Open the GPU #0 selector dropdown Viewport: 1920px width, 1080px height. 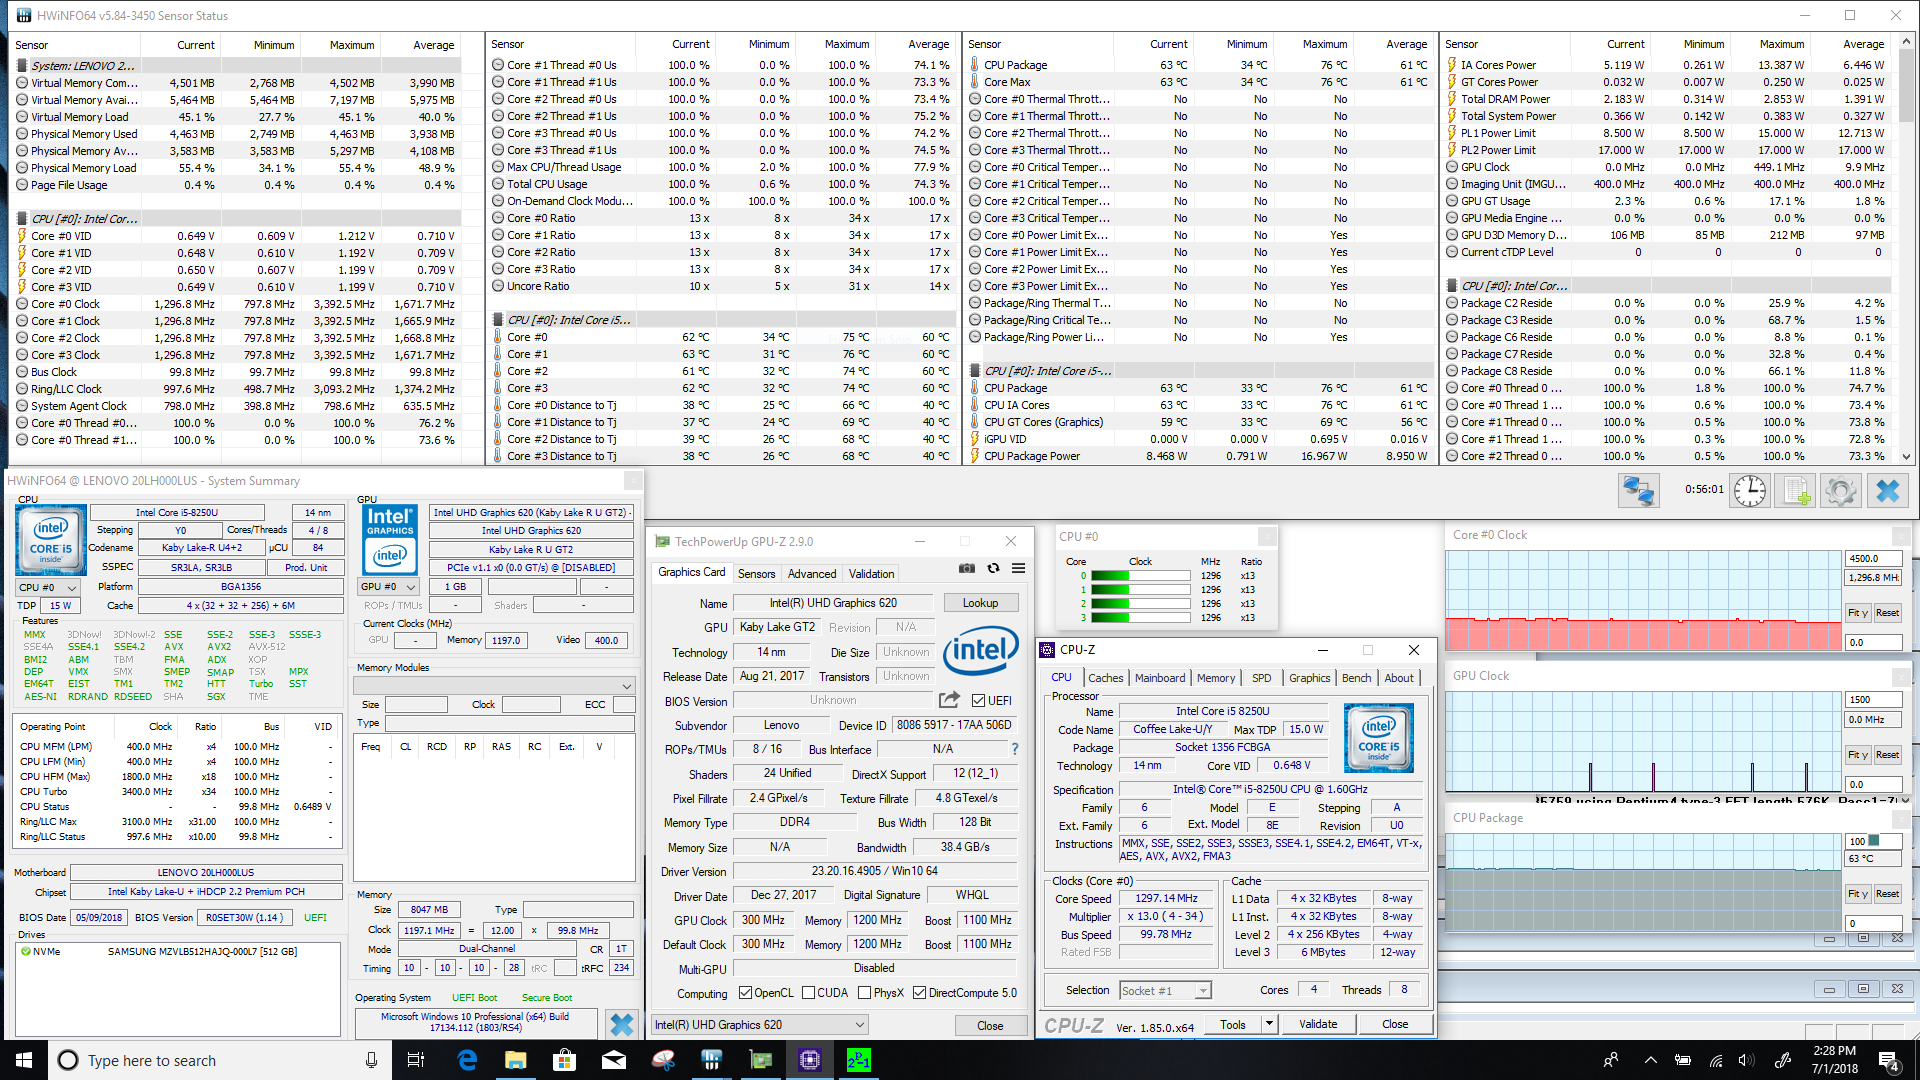tap(390, 586)
